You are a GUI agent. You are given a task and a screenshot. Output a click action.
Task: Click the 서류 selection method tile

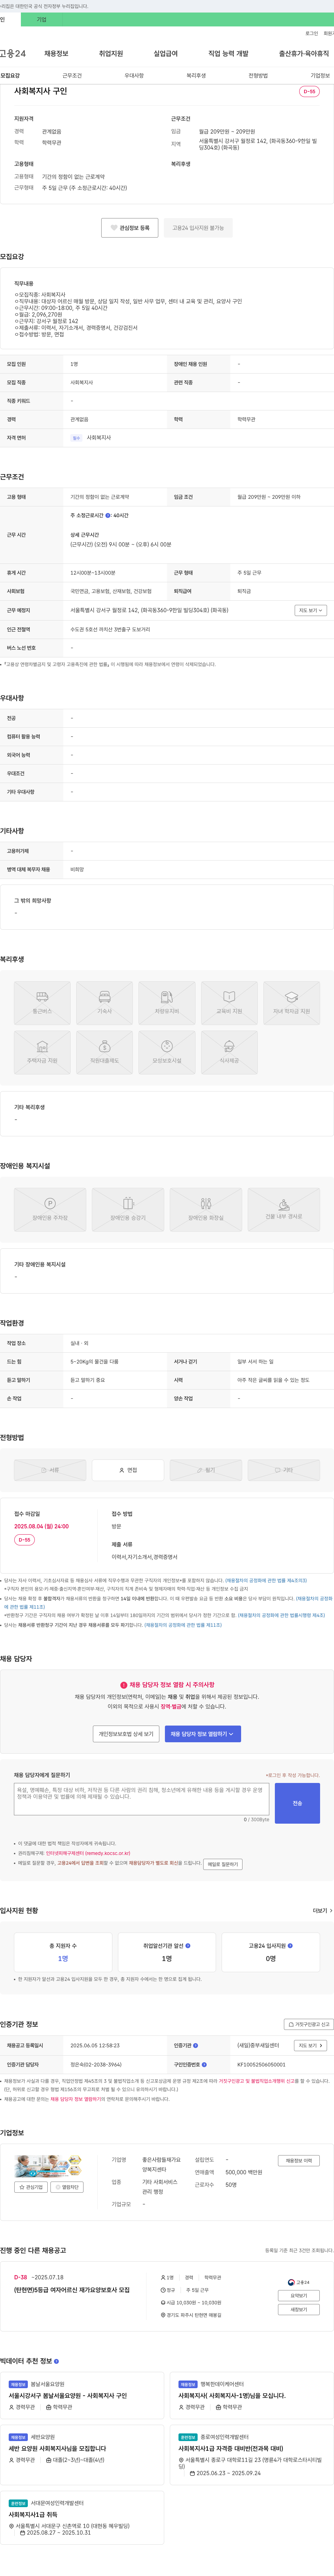[50, 1470]
